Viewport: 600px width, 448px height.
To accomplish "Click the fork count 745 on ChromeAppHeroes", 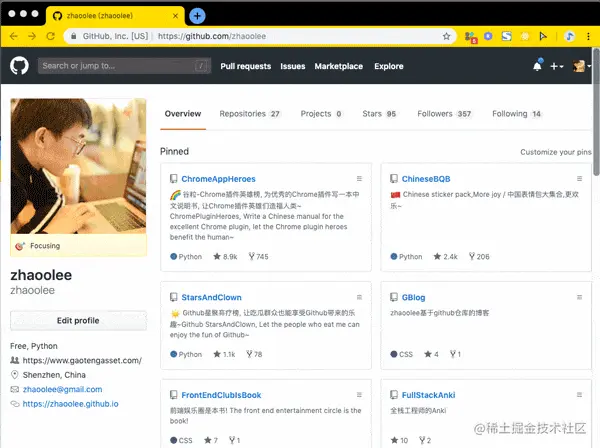I will point(258,257).
